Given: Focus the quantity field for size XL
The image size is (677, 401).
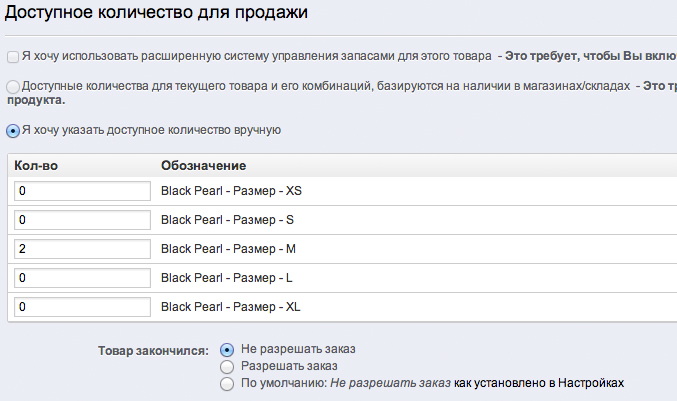Looking at the screenshot, I should click(82, 306).
